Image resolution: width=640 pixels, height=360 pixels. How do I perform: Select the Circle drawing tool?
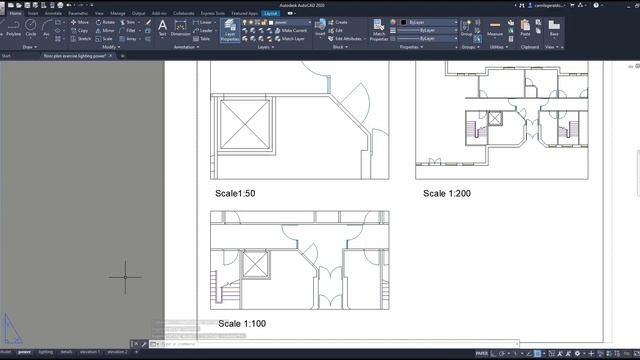point(31,28)
